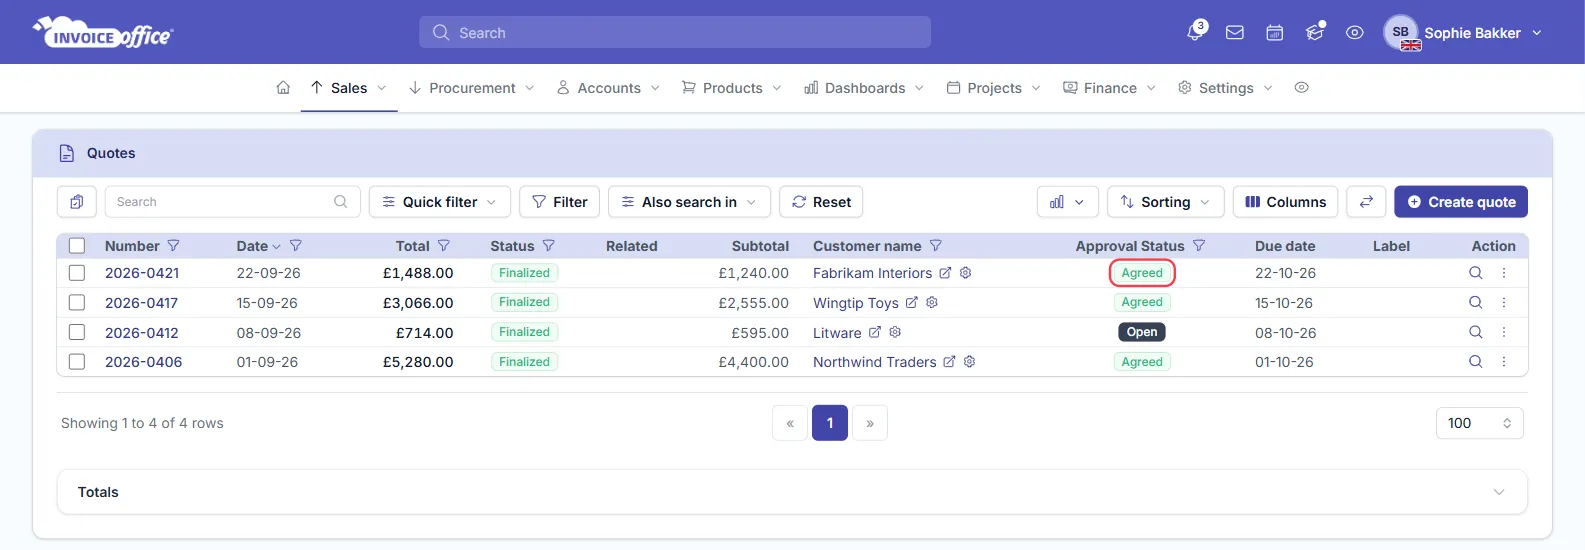
Task: Click the copy icon beside the search box
Action: coord(77,202)
